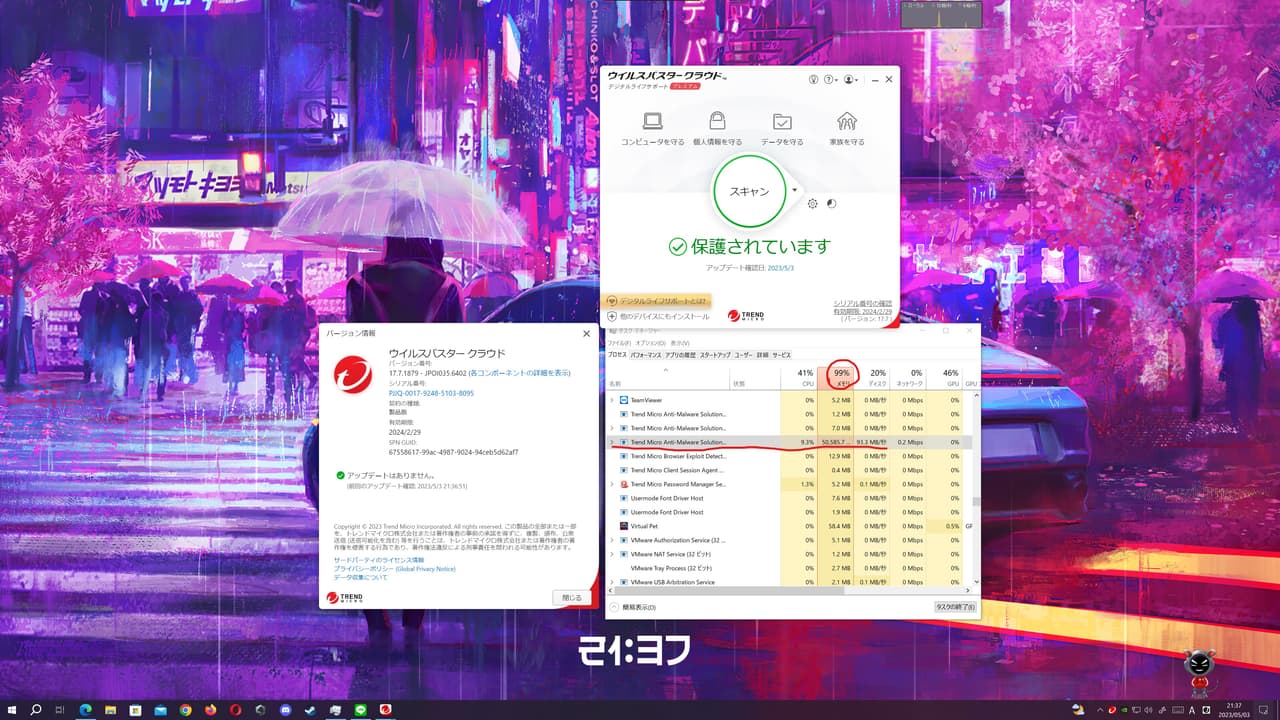Switch to ユーザー tab

tap(743, 355)
